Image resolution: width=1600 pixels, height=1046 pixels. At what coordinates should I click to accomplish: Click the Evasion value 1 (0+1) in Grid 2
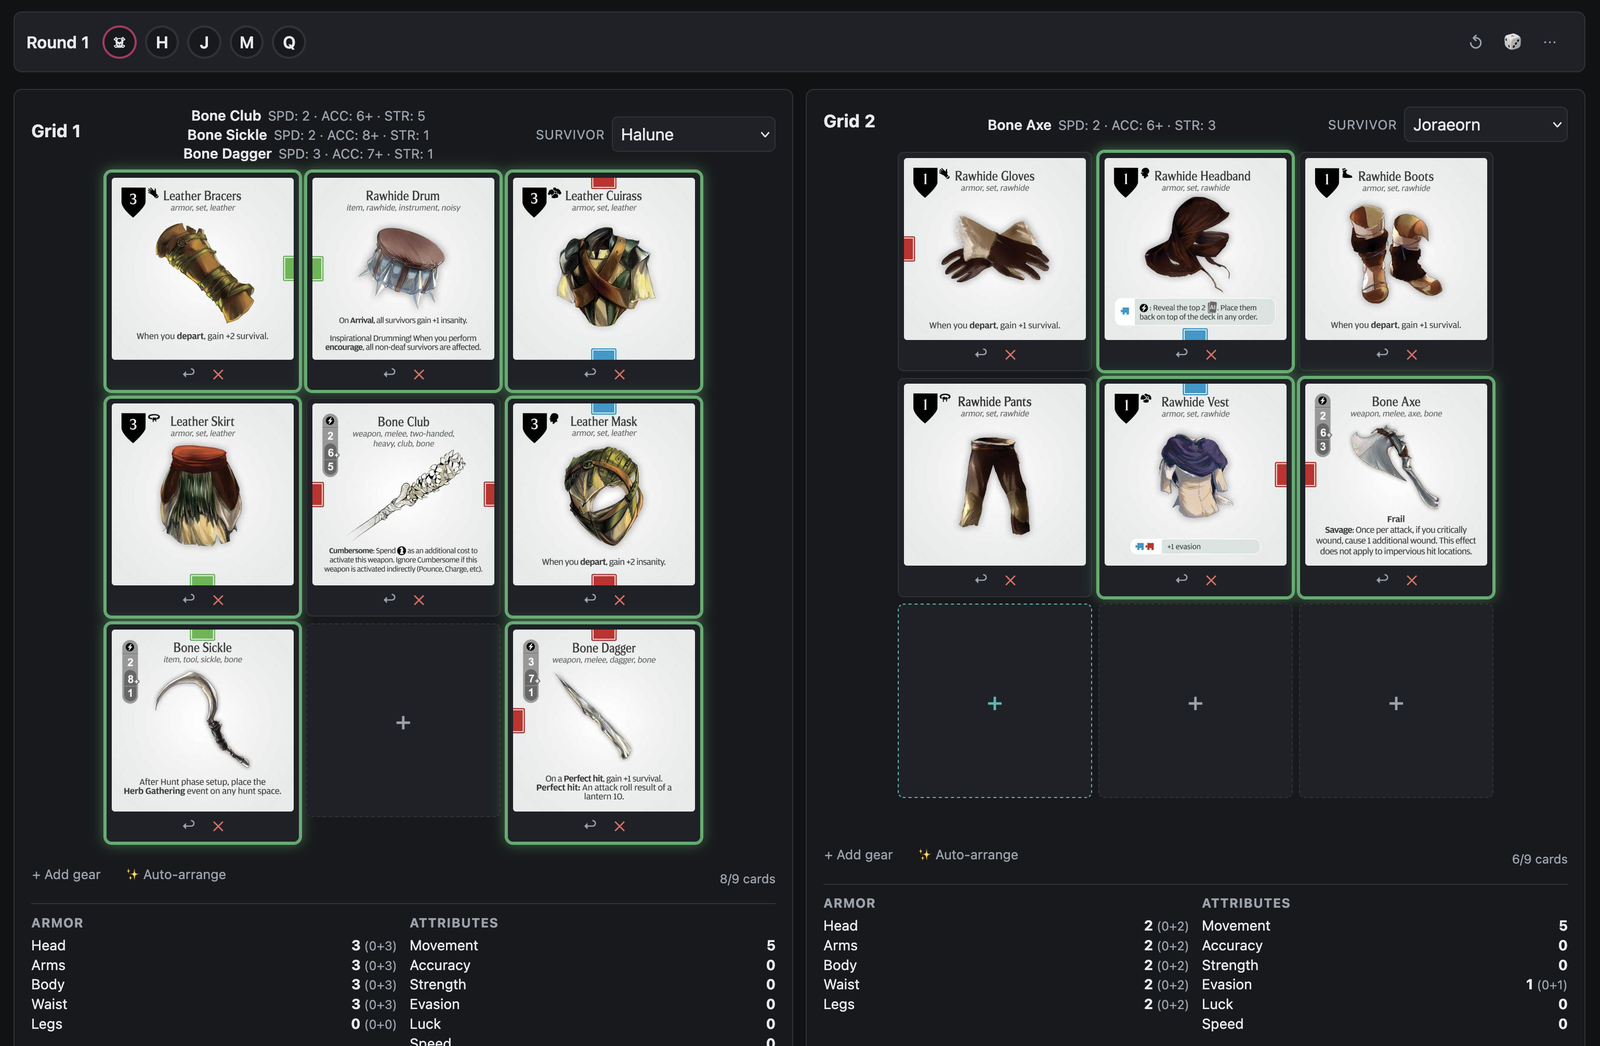(x=1546, y=984)
